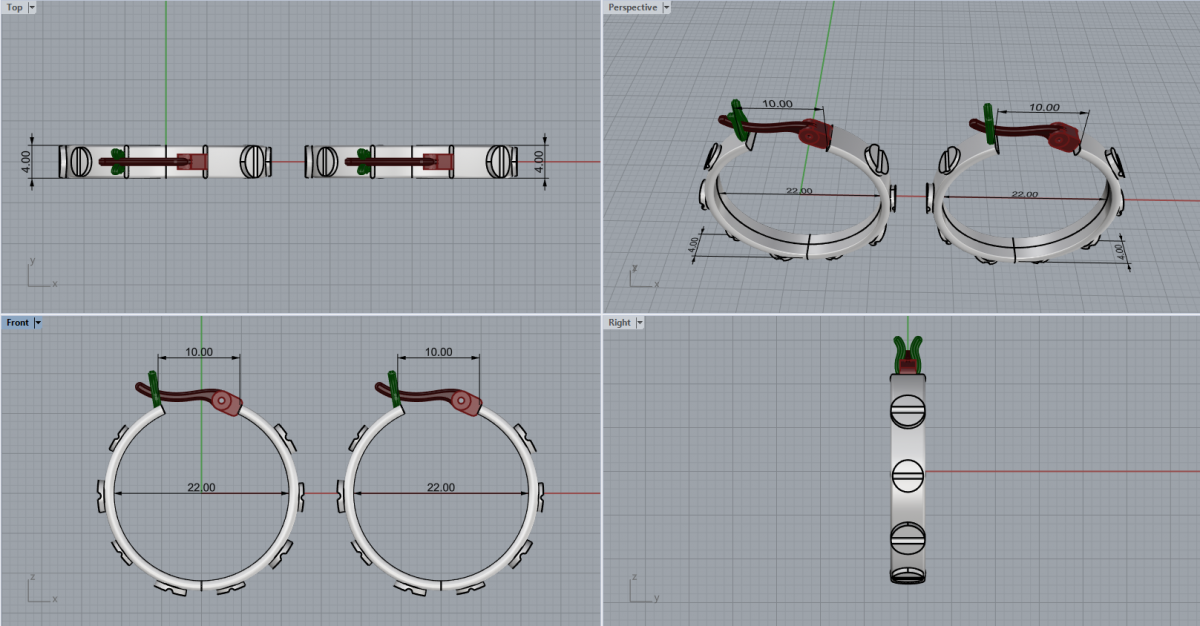The height and width of the screenshot is (626, 1200).
Task: Select the right ring's 22.00 dimension in Perspective view
Action: 1024,194
